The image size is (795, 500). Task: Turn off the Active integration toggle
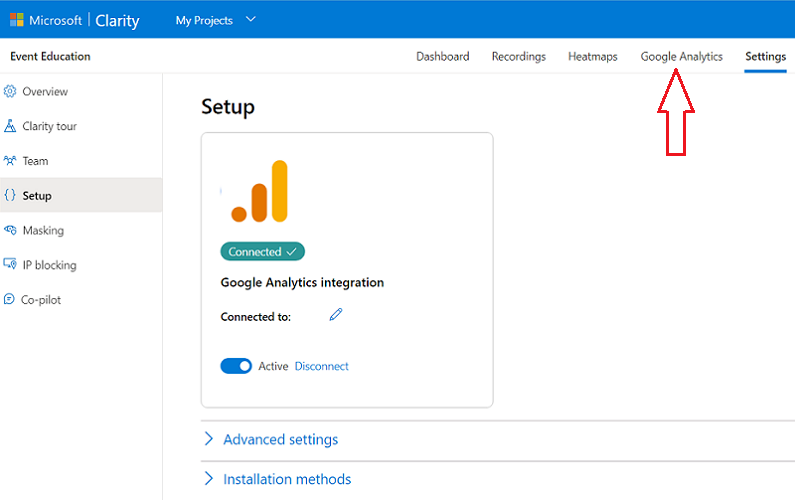click(x=236, y=366)
